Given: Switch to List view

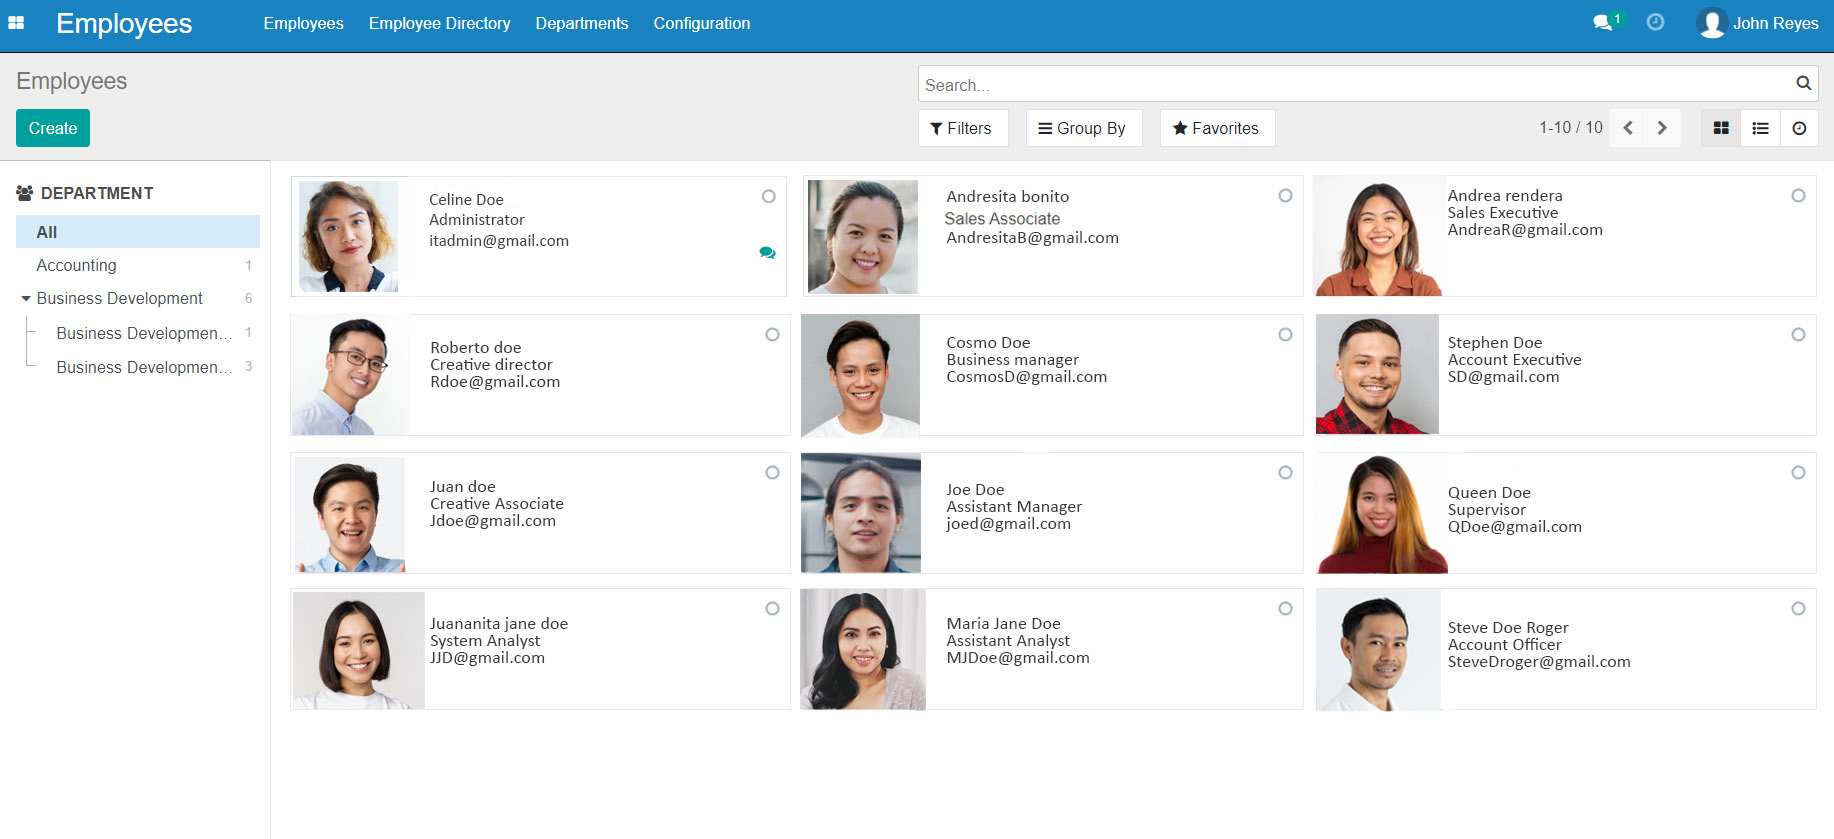Looking at the screenshot, I should coord(1760,128).
